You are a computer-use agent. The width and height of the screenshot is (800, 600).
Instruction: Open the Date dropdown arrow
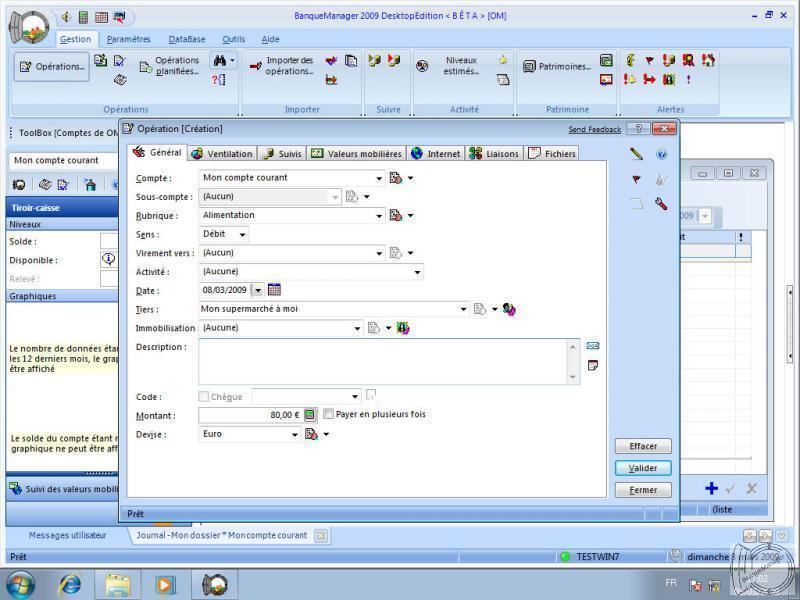point(258,290)
